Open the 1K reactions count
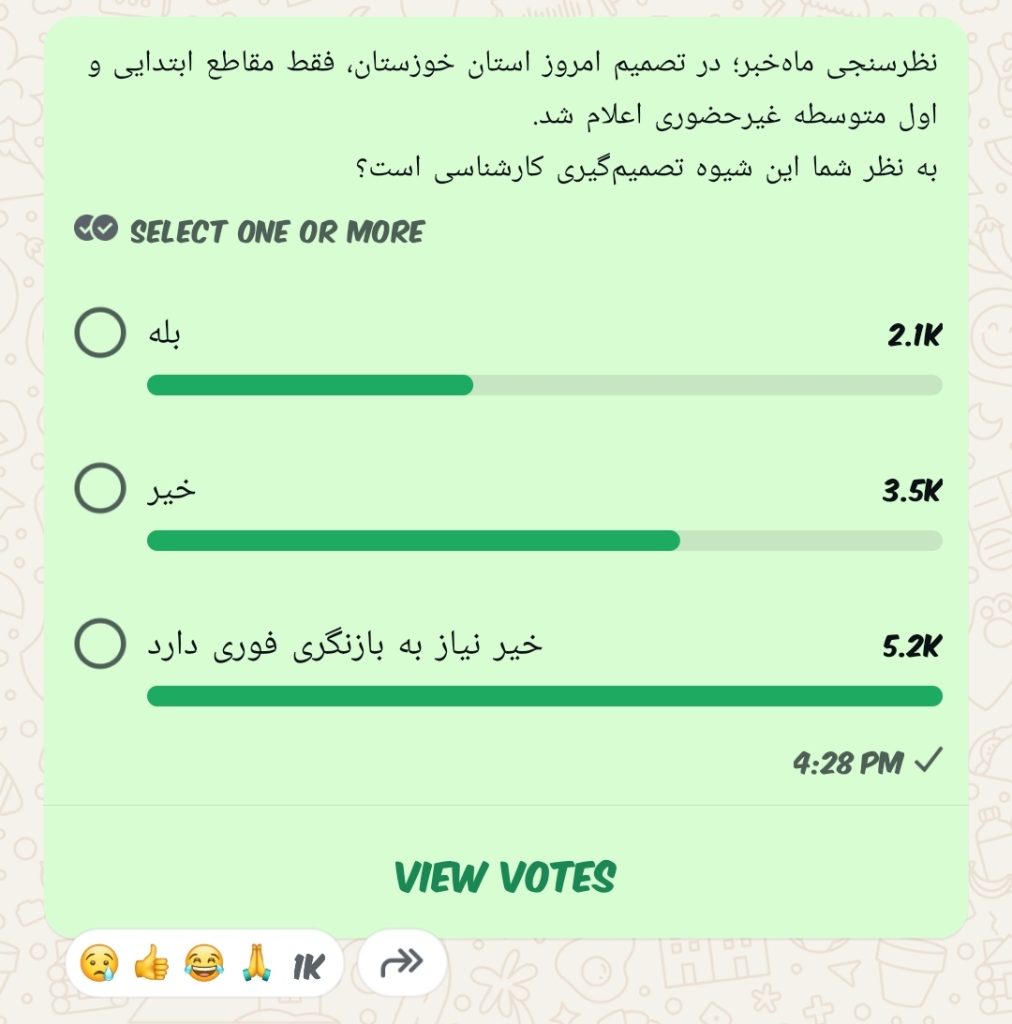The image size is (1012, 1024). click(307, 967)
